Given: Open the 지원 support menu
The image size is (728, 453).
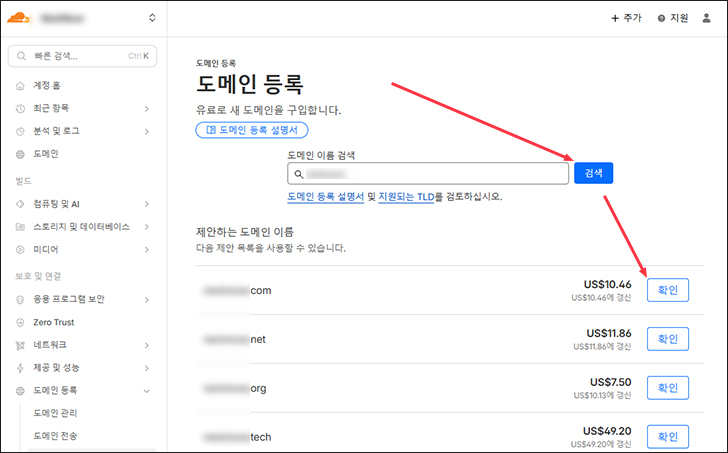Looking at the screenshot, I should click(x=673, y=18).
